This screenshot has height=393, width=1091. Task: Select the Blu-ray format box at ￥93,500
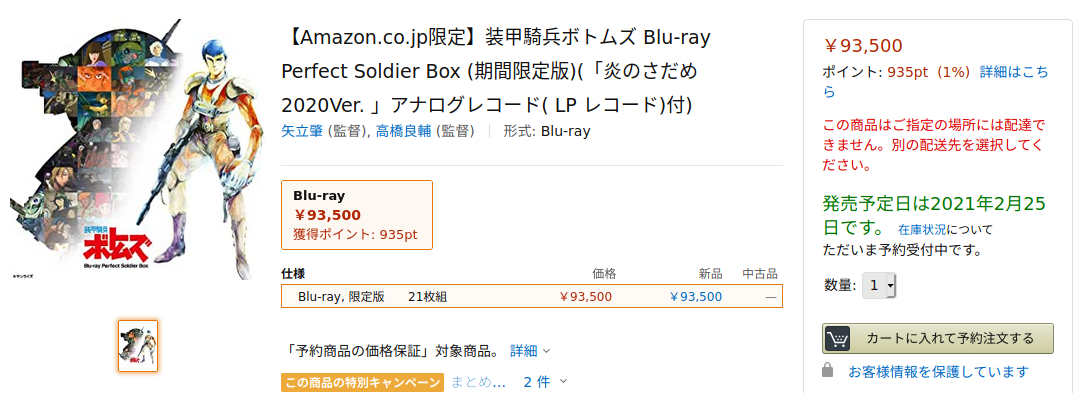357,215
